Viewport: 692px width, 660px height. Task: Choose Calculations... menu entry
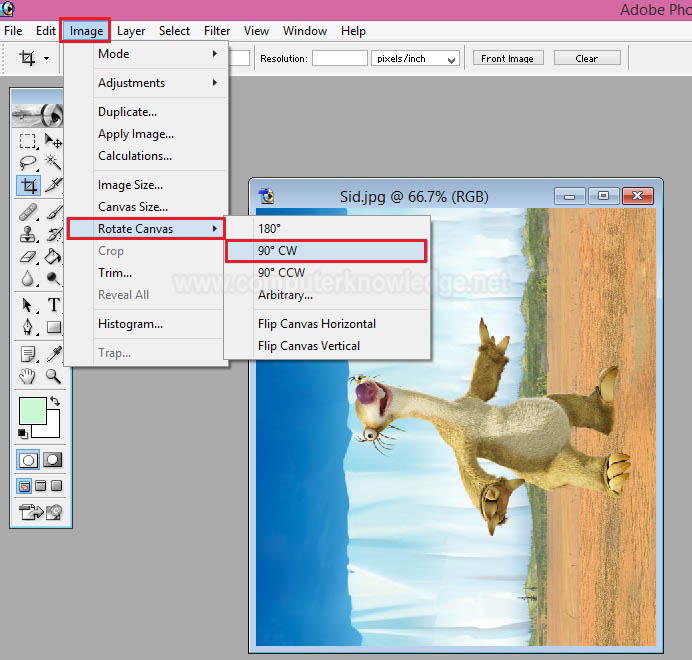pos(147,156)
